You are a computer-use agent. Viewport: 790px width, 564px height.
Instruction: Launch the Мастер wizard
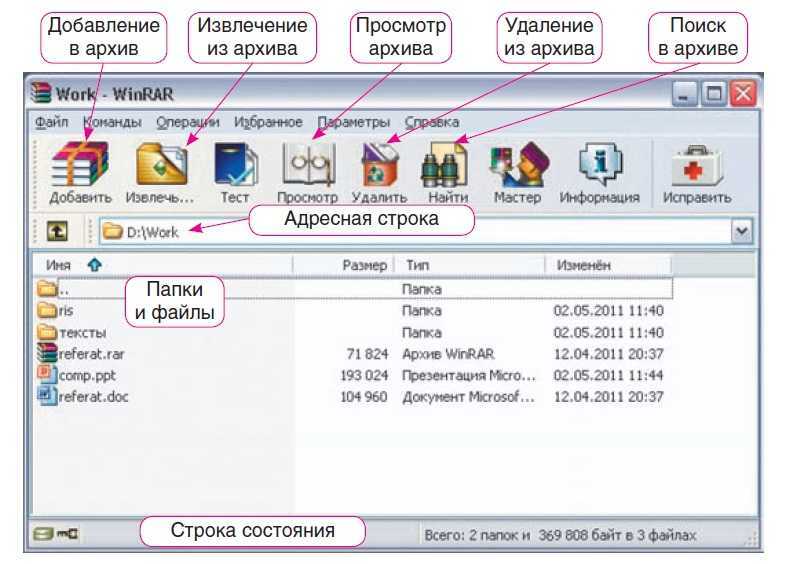(519, 164)
